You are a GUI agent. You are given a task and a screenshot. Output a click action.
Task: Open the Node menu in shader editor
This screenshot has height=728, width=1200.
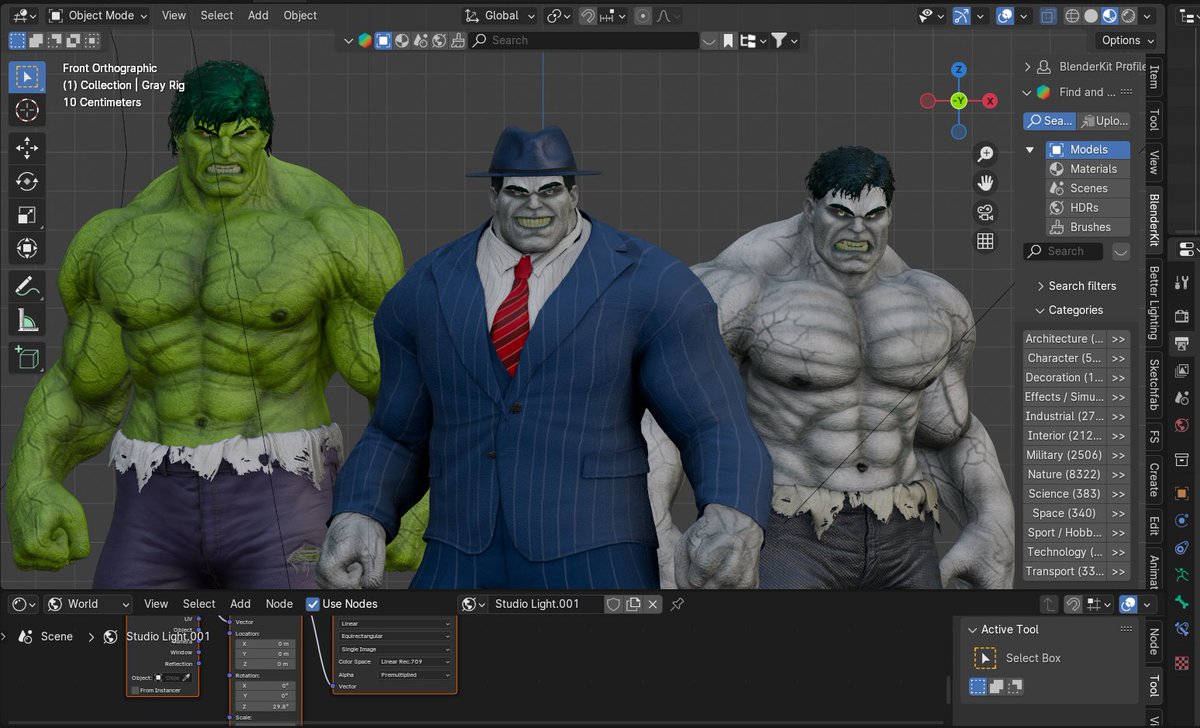[279, 604]
